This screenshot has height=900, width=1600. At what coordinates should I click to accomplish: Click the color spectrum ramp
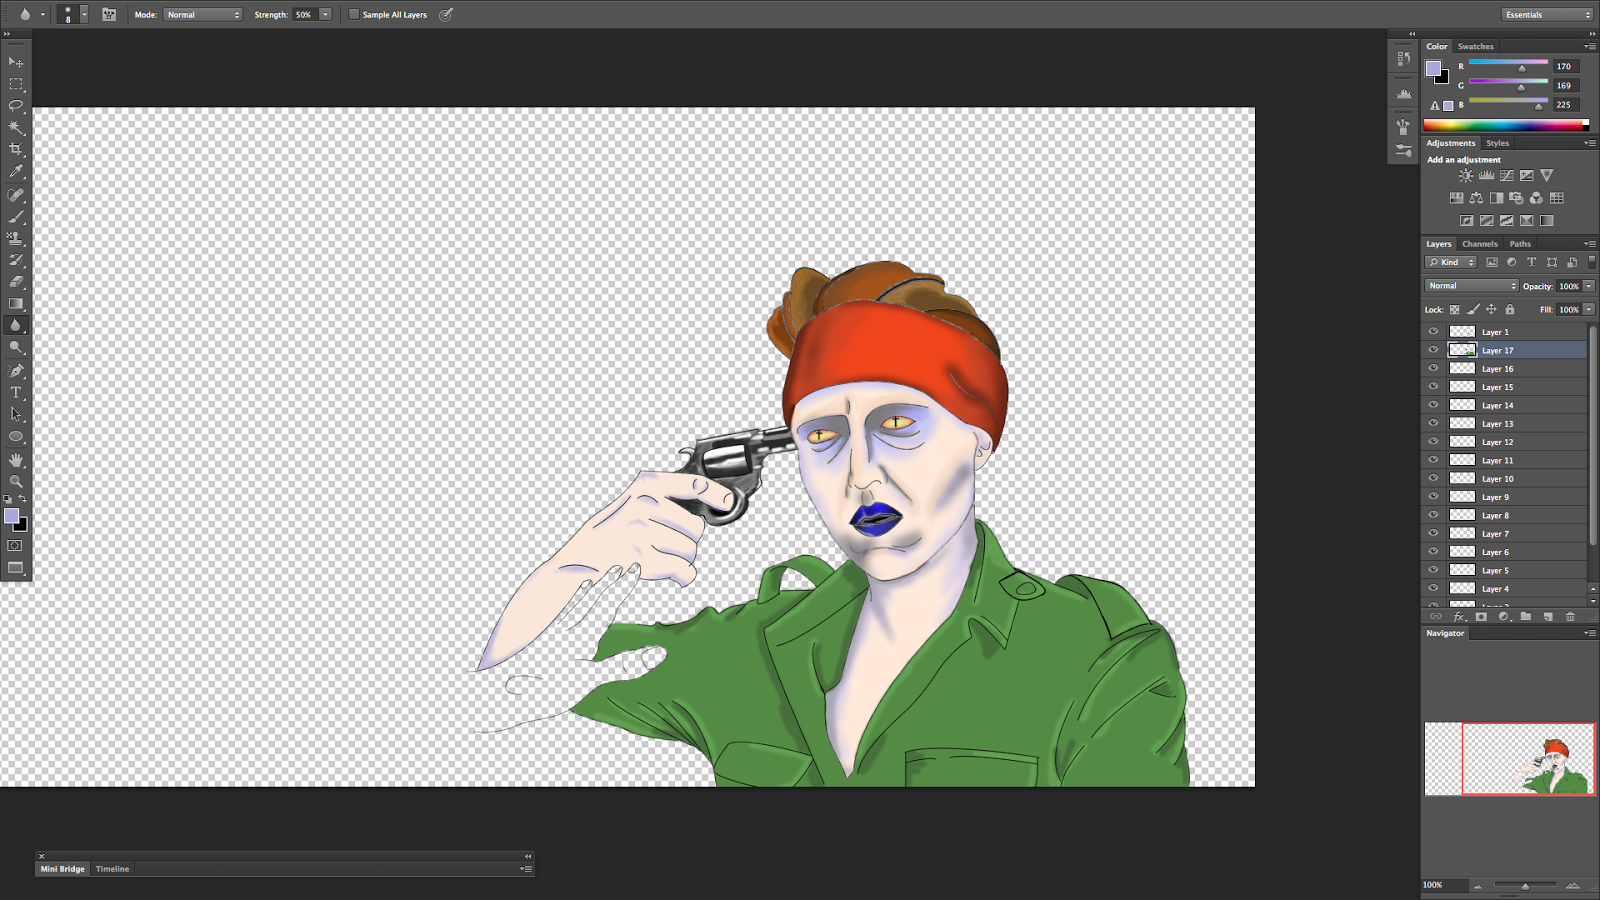coord(1506,125)
